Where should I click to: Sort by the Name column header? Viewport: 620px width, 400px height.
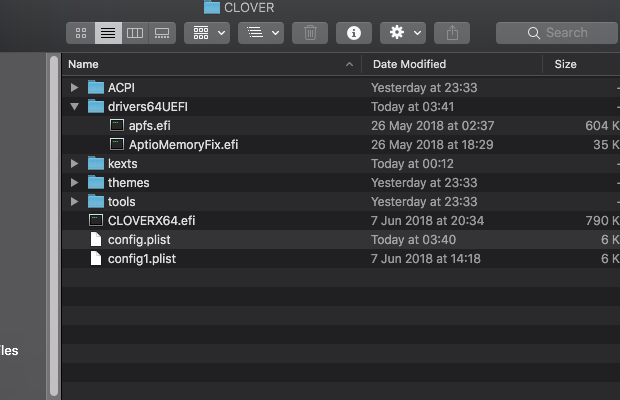(212, 64)
